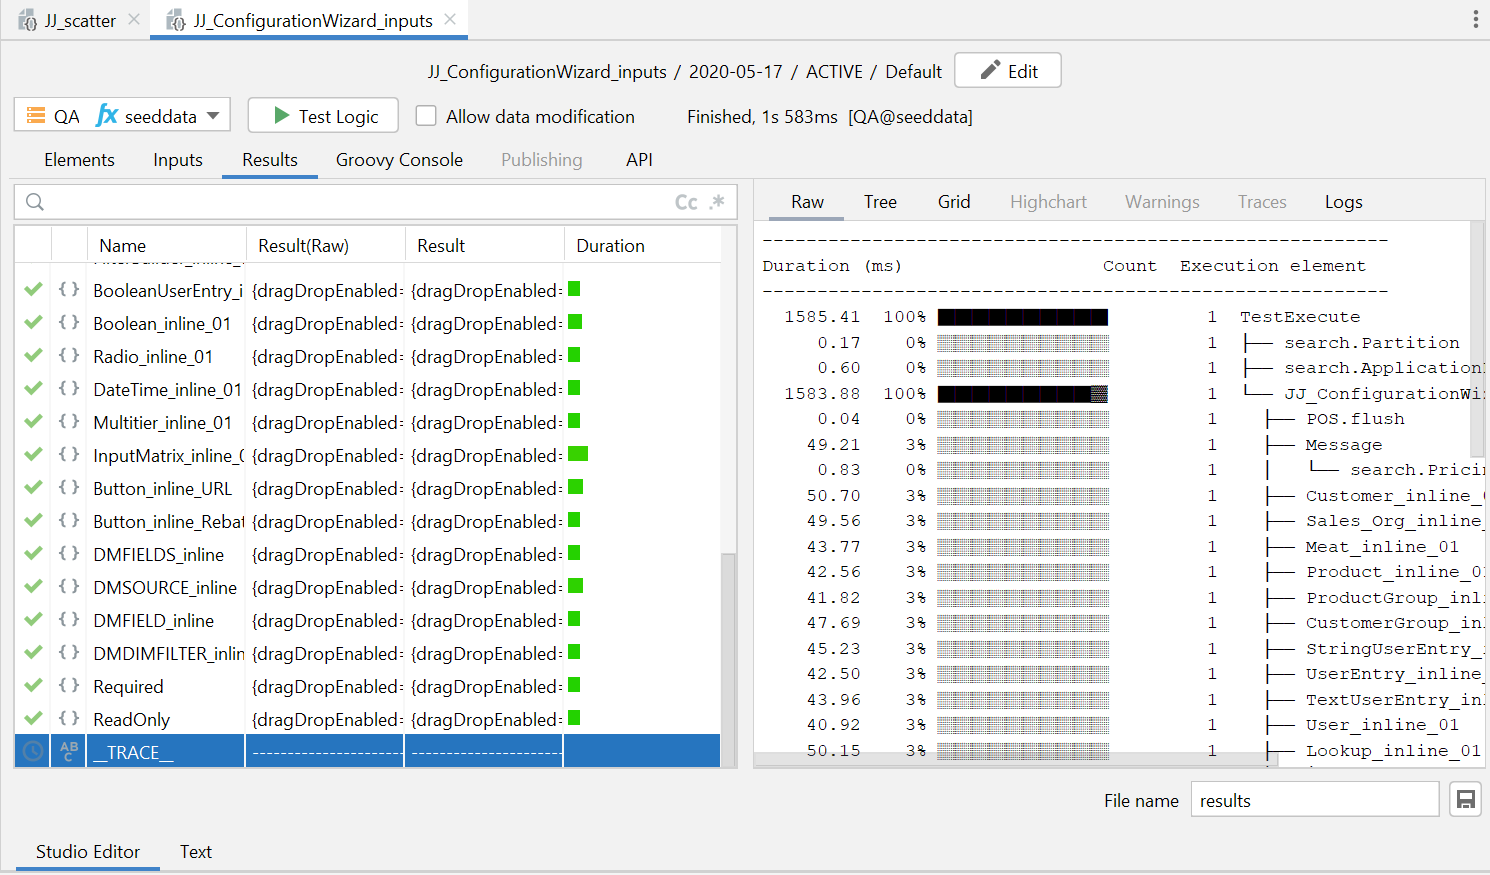Click the save file icon beside results
This screenshot has width=1490, height=875.
click(1465, 800)
